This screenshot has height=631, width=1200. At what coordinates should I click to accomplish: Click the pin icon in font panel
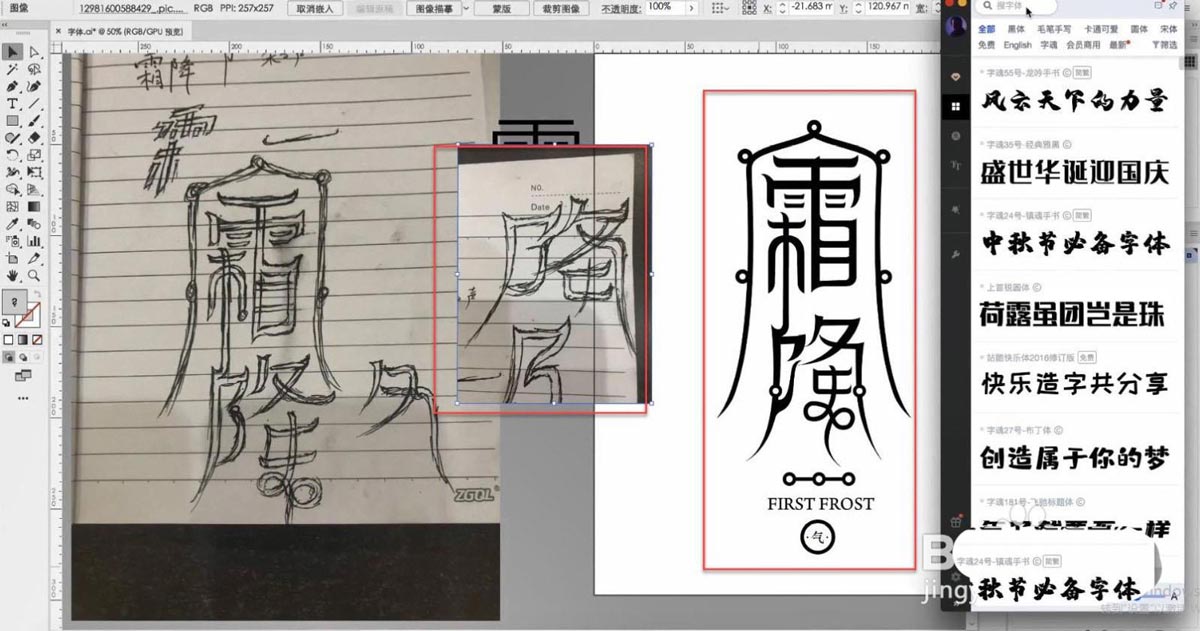pos(1171,6)
